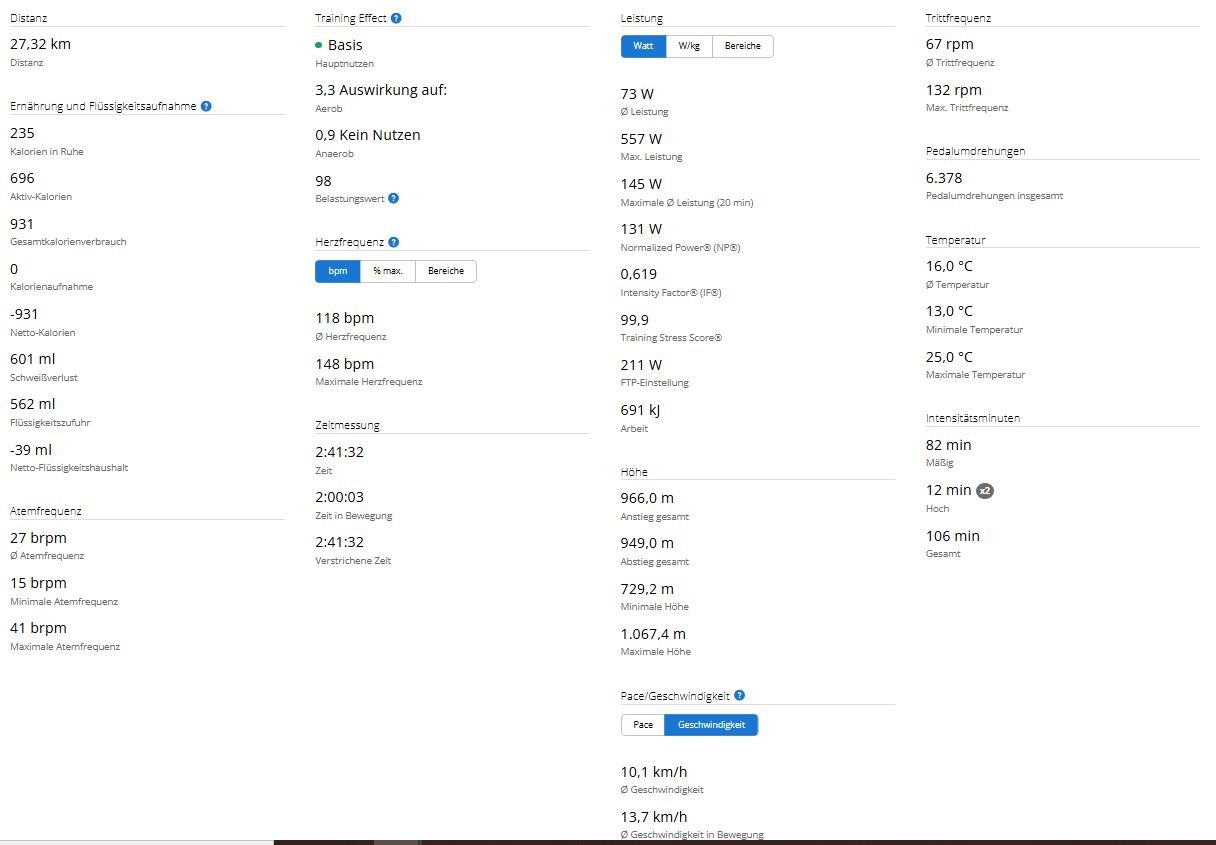Click the x2 badge beside 12 min
Image resolution: width=1216 pixels, height=845 pixels.
(x=985, y=491)
